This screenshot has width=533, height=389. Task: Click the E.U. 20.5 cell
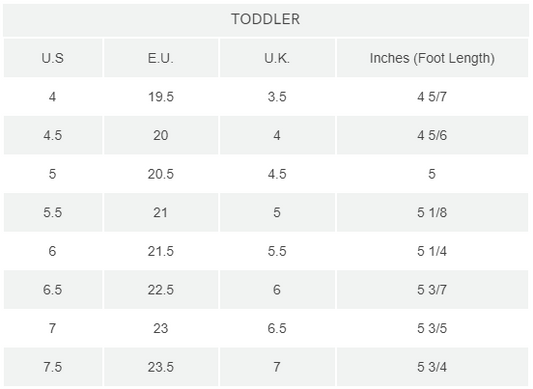point(161,174)
